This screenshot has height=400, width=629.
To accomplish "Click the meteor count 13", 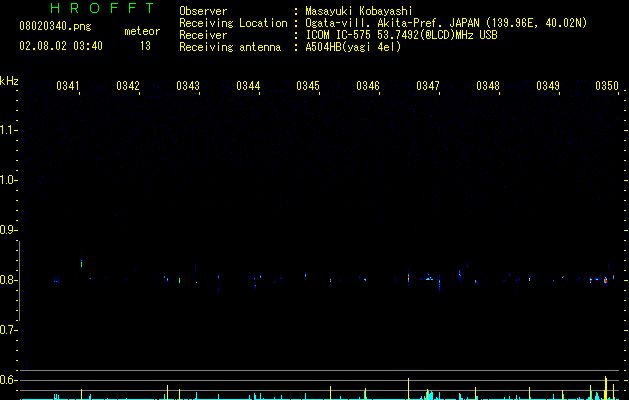I will tap(145, 46).
